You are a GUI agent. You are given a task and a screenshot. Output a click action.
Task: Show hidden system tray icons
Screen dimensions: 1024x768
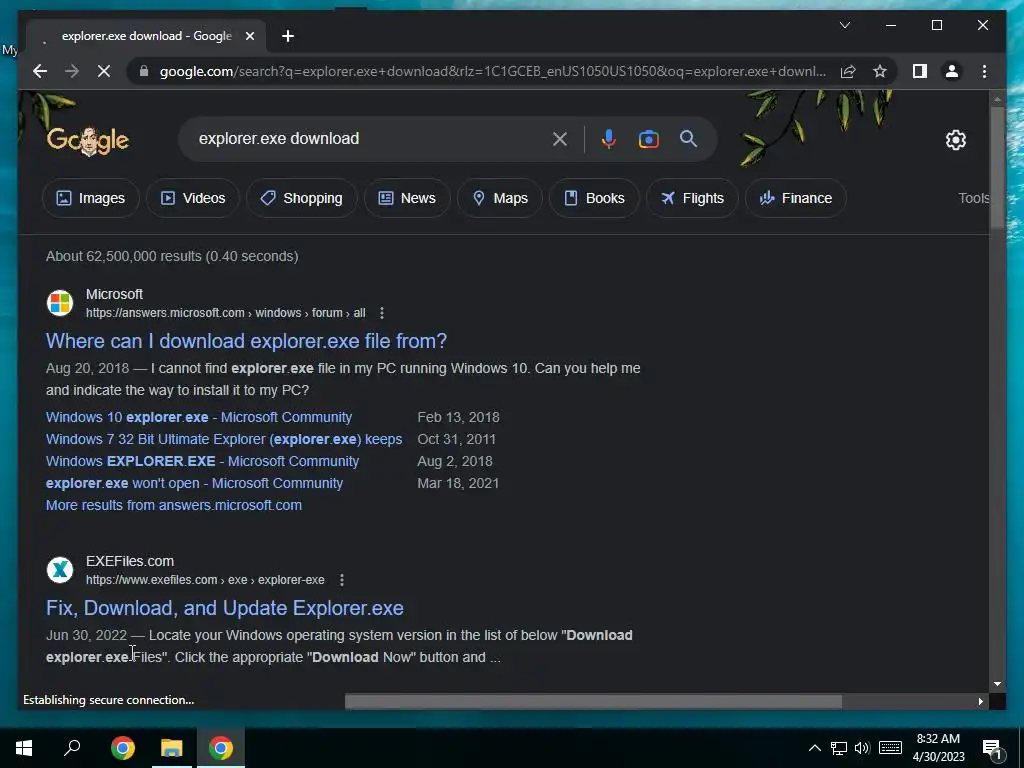pyautogui.click(x=814, y=748)
